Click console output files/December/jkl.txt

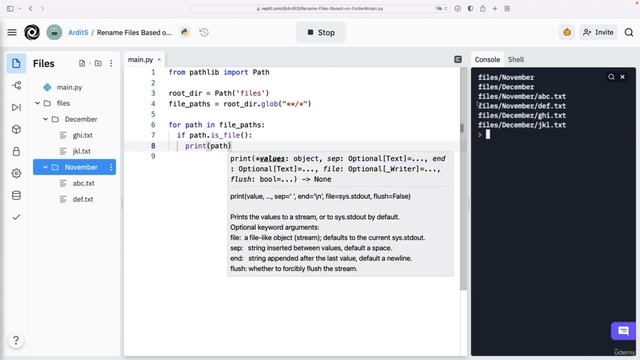(x=522, y=125)
